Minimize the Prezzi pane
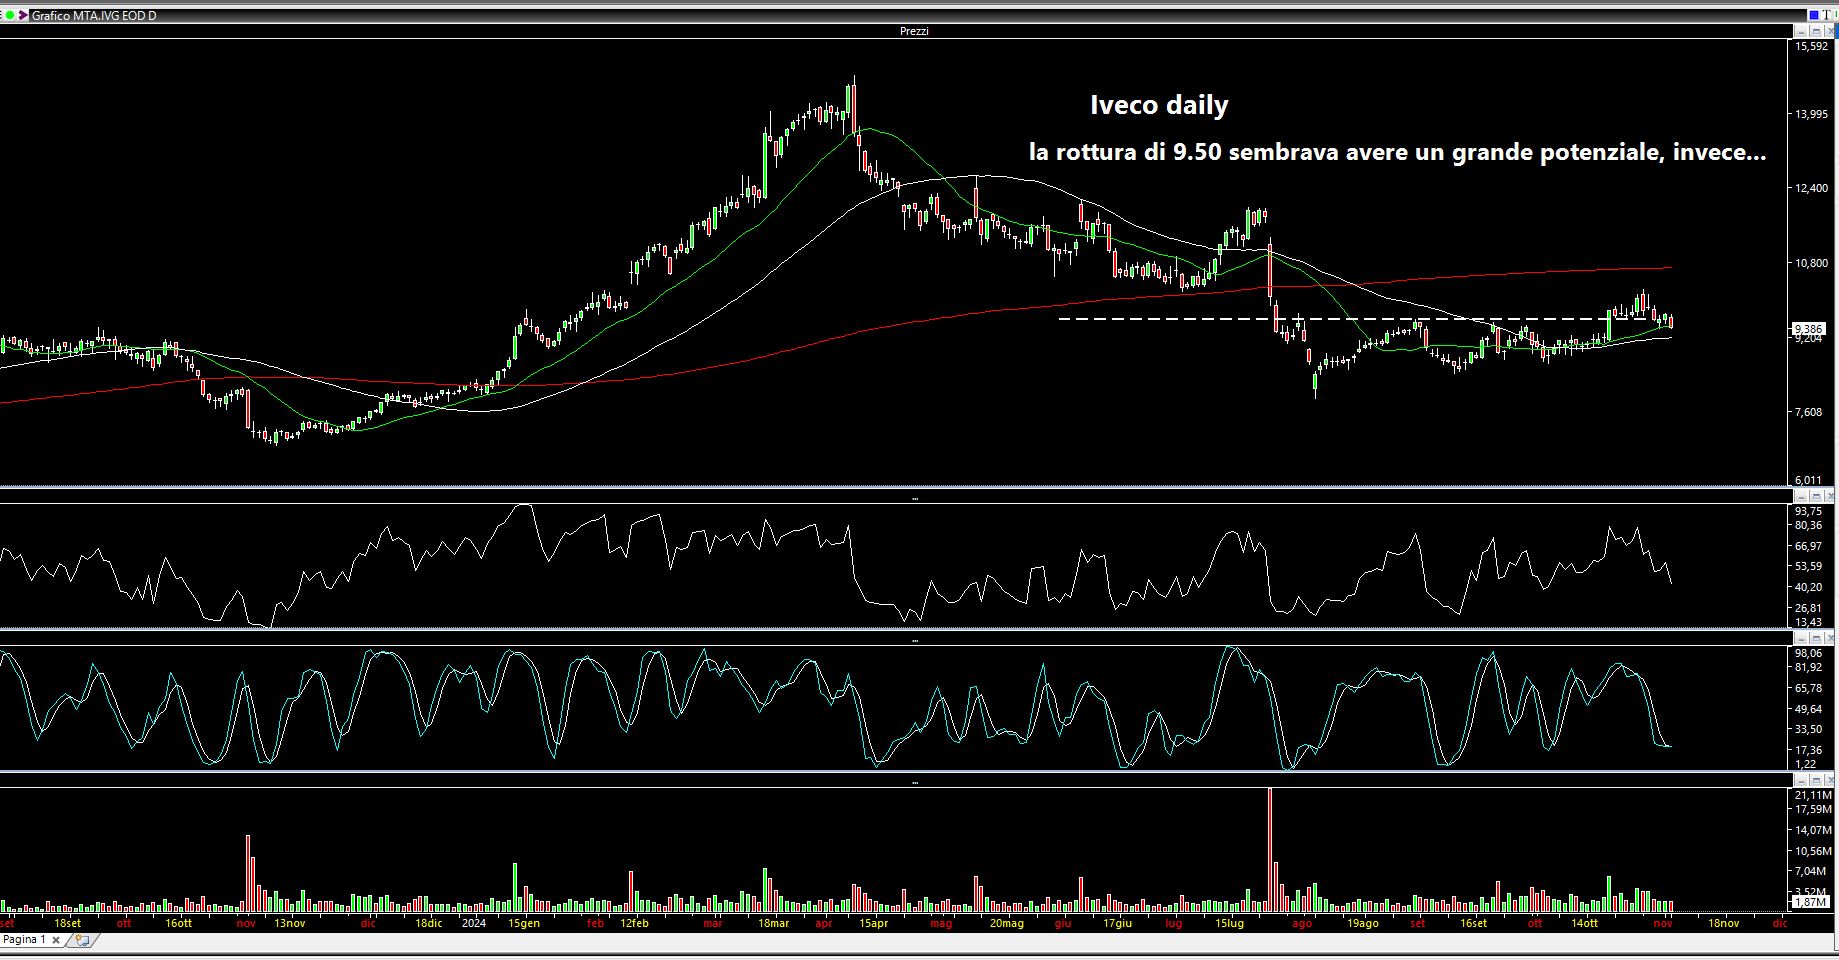 [1801, 31]
